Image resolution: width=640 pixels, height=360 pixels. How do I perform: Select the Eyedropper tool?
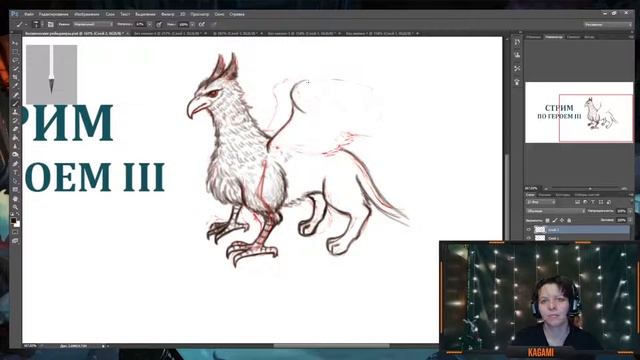click(15, 86)
